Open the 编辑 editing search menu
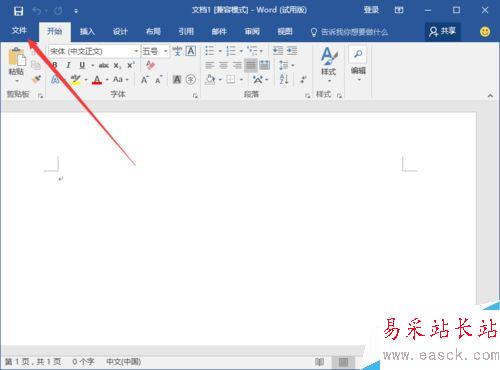 tap(358, 64)
